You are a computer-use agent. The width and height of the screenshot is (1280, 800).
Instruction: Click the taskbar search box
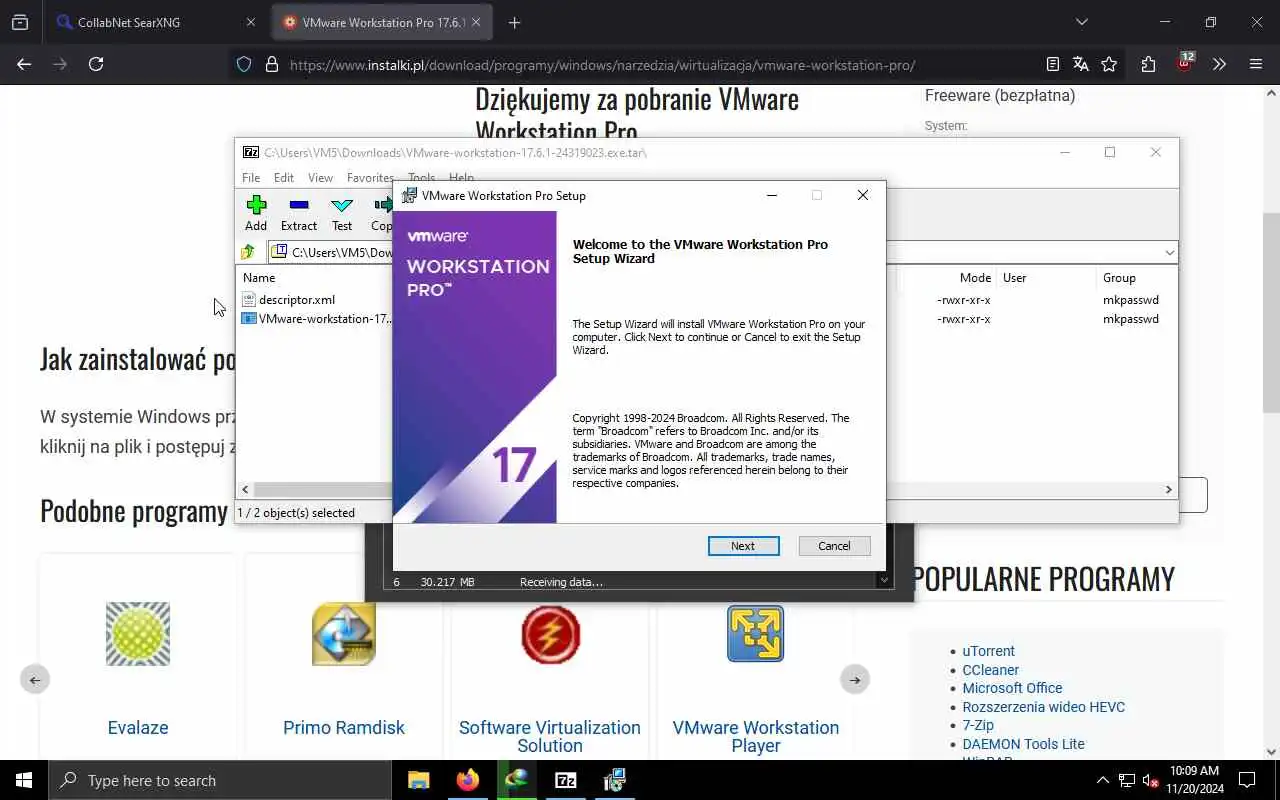(x=220, y=780)
